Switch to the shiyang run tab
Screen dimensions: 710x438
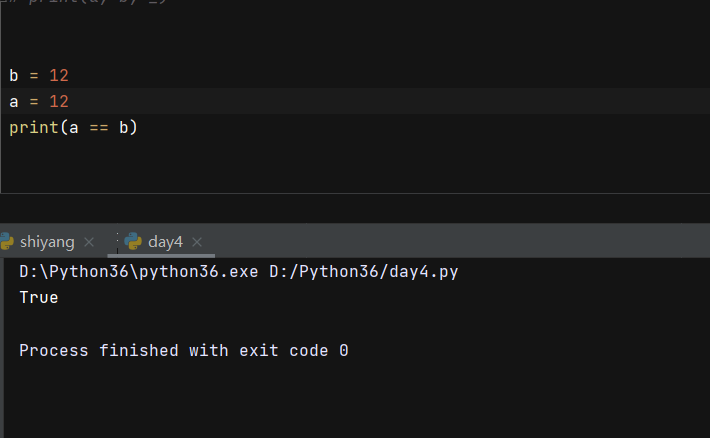coord(48,241)
